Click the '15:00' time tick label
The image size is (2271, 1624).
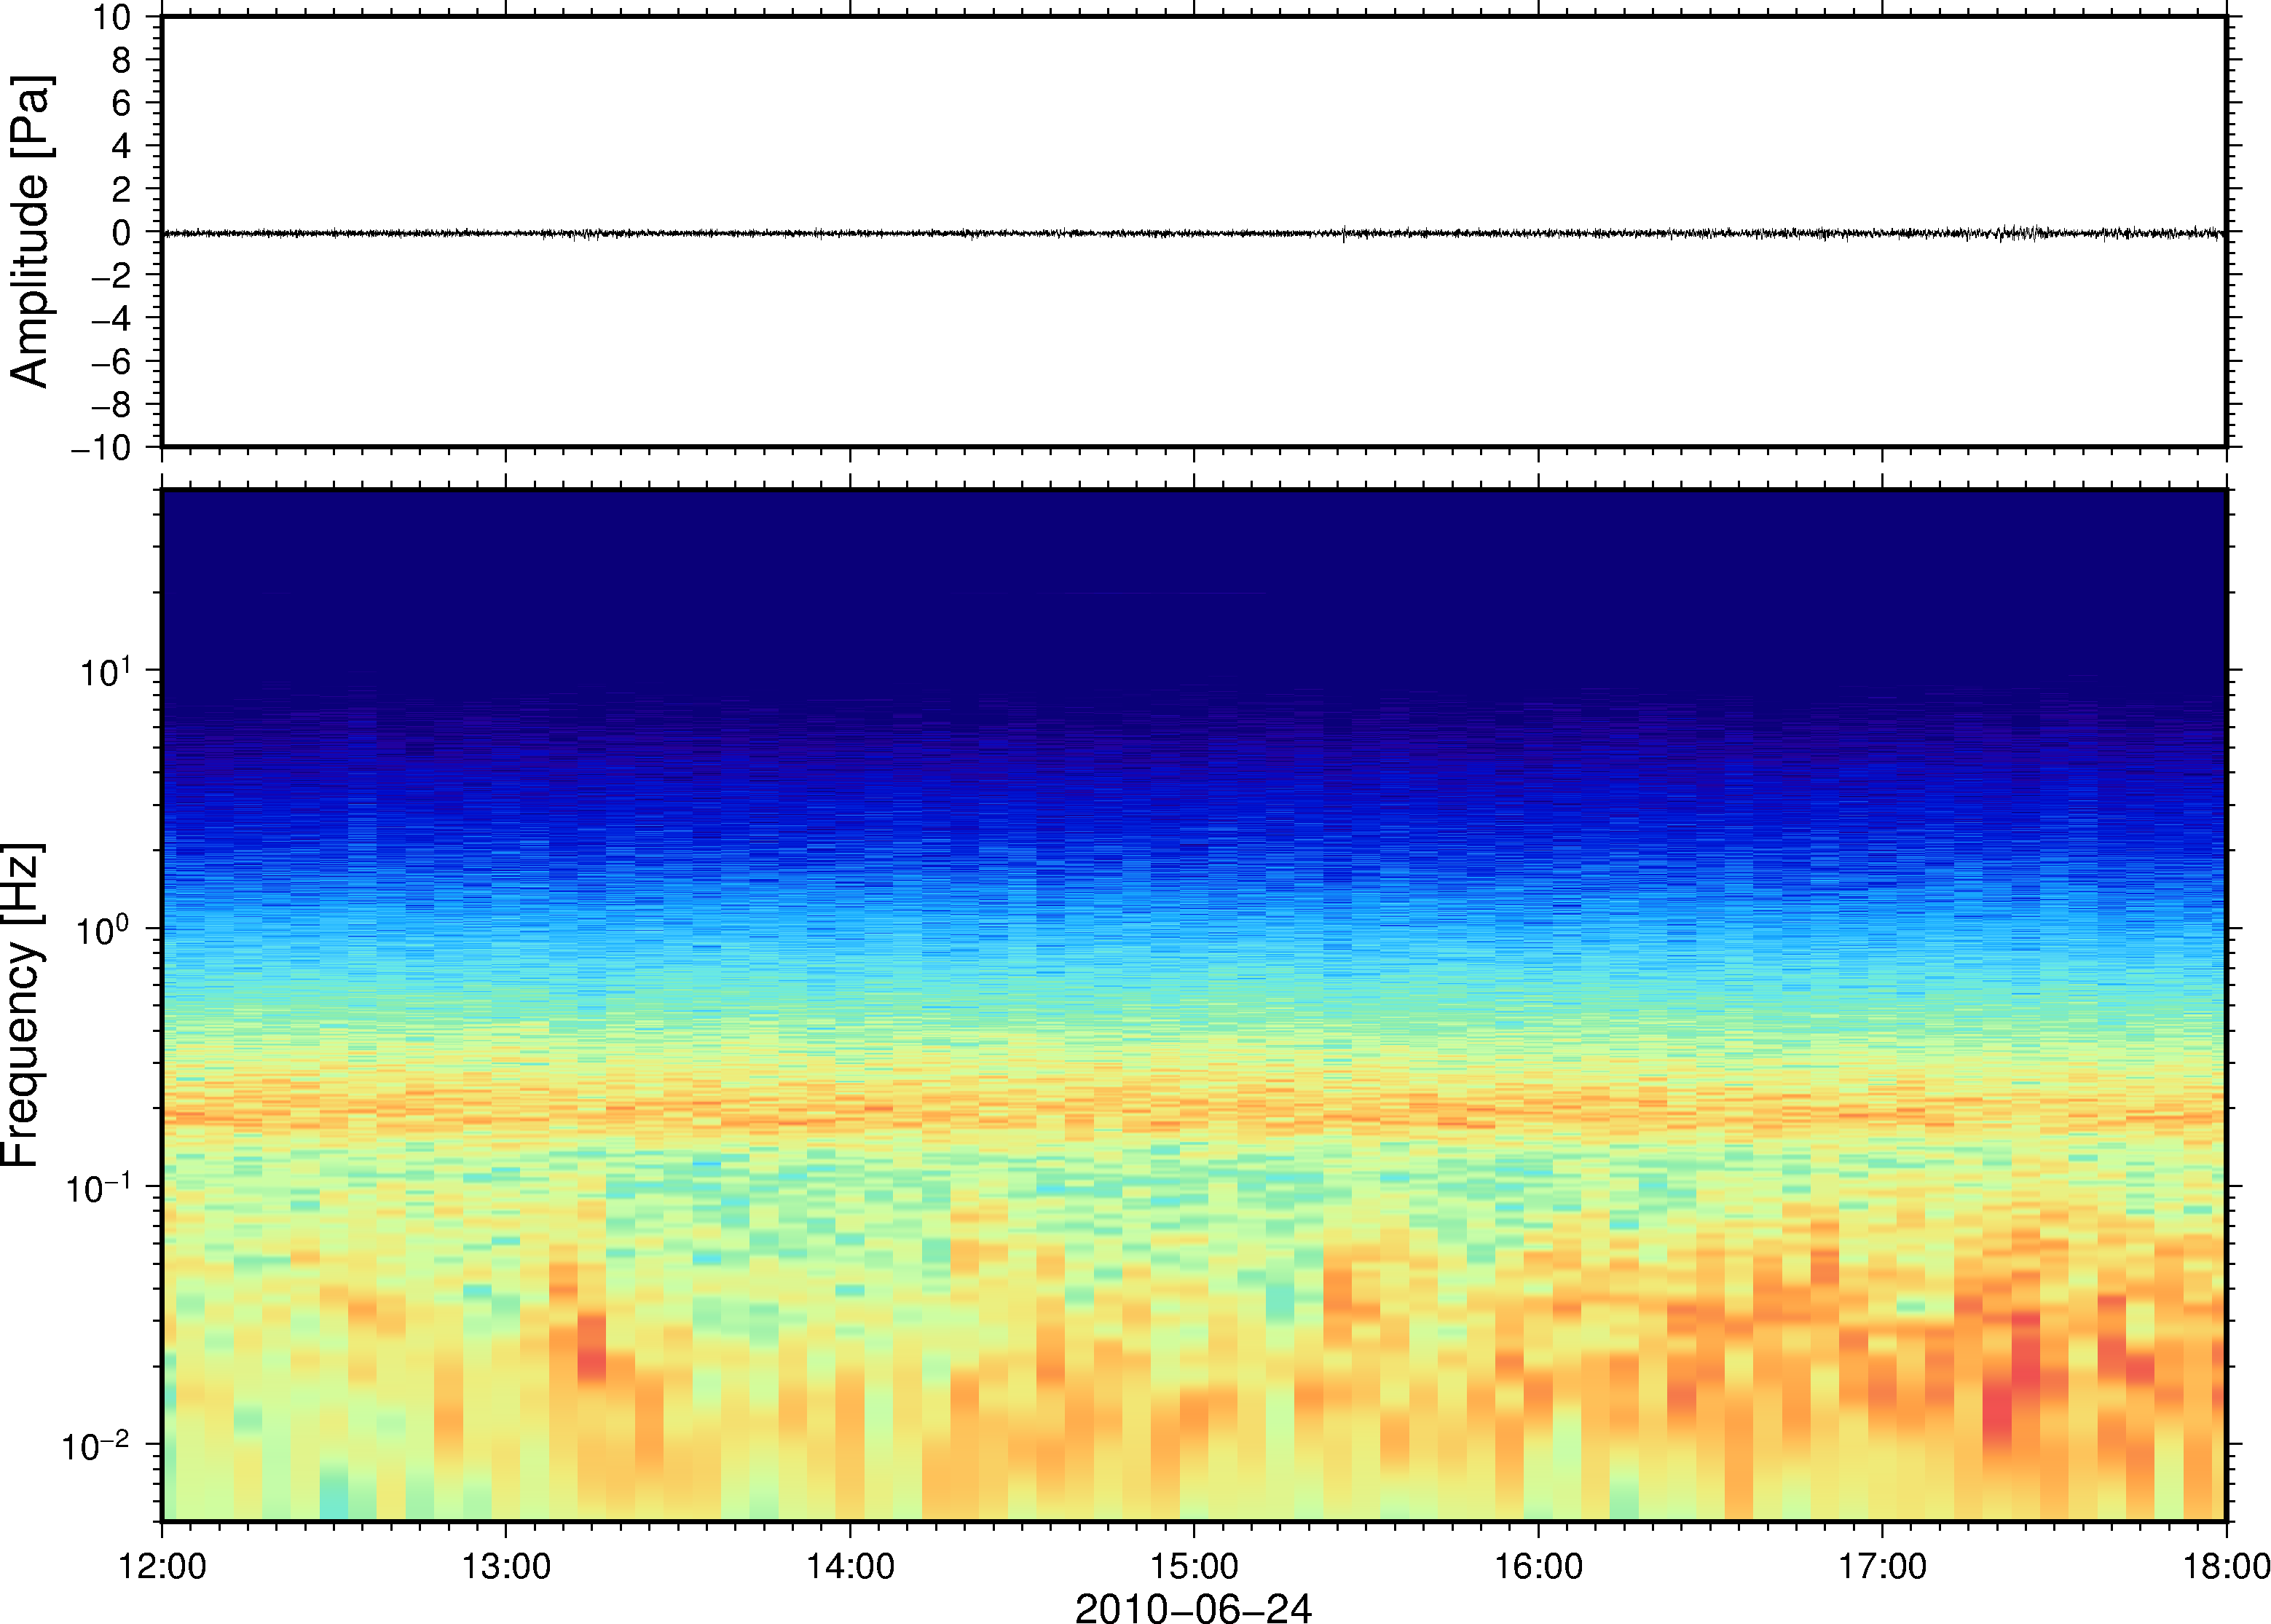click(x=1194, y=1566)
